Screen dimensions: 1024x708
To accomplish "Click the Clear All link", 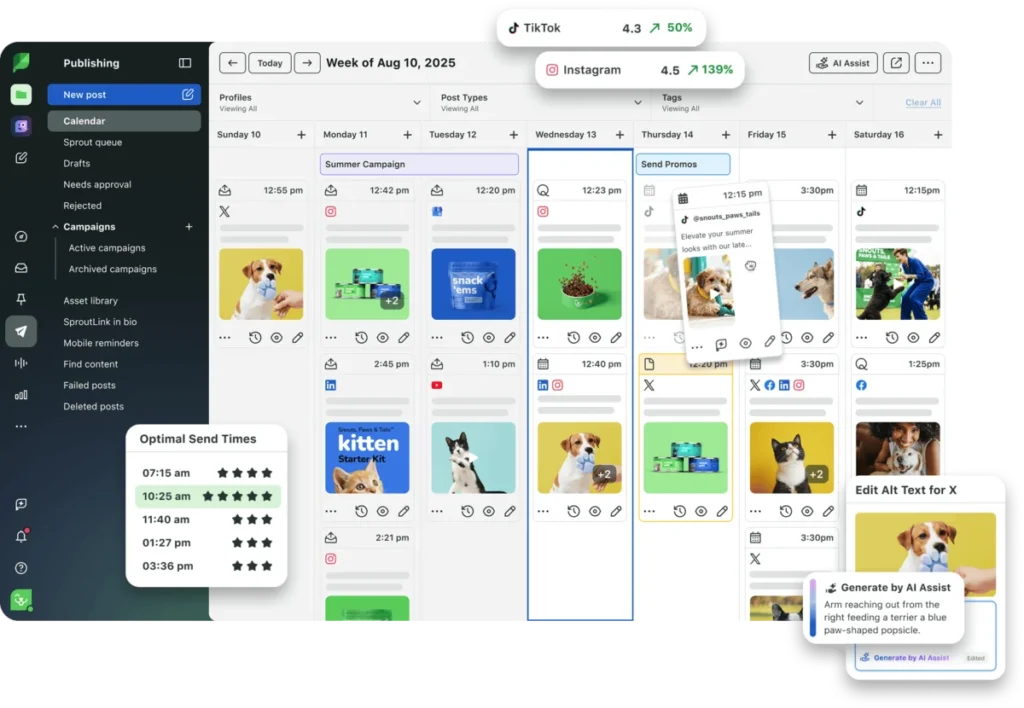I will (x=923, y=103).
